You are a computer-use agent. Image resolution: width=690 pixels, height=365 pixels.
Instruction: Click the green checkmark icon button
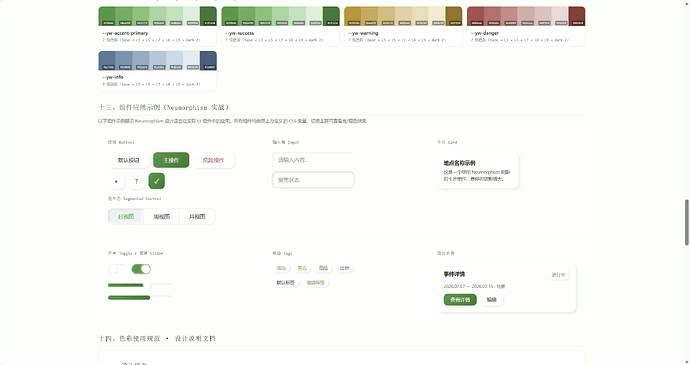[x=157, y=181]
